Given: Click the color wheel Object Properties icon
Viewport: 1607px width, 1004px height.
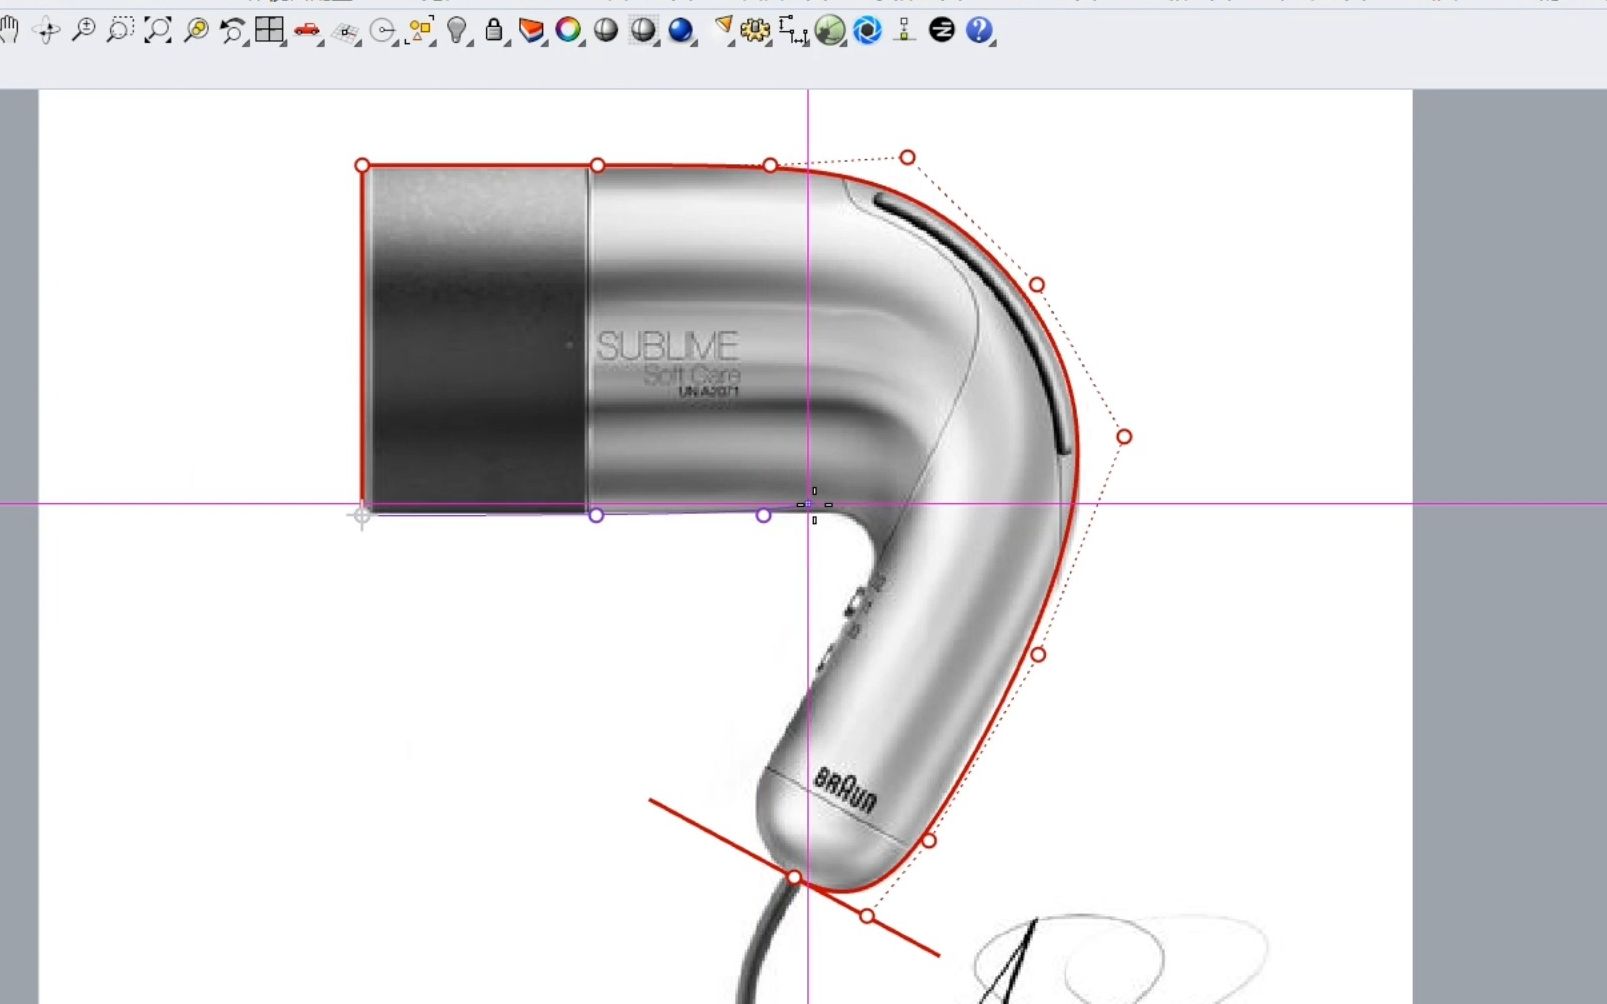Looking at the screenshot, I should 568,30.
